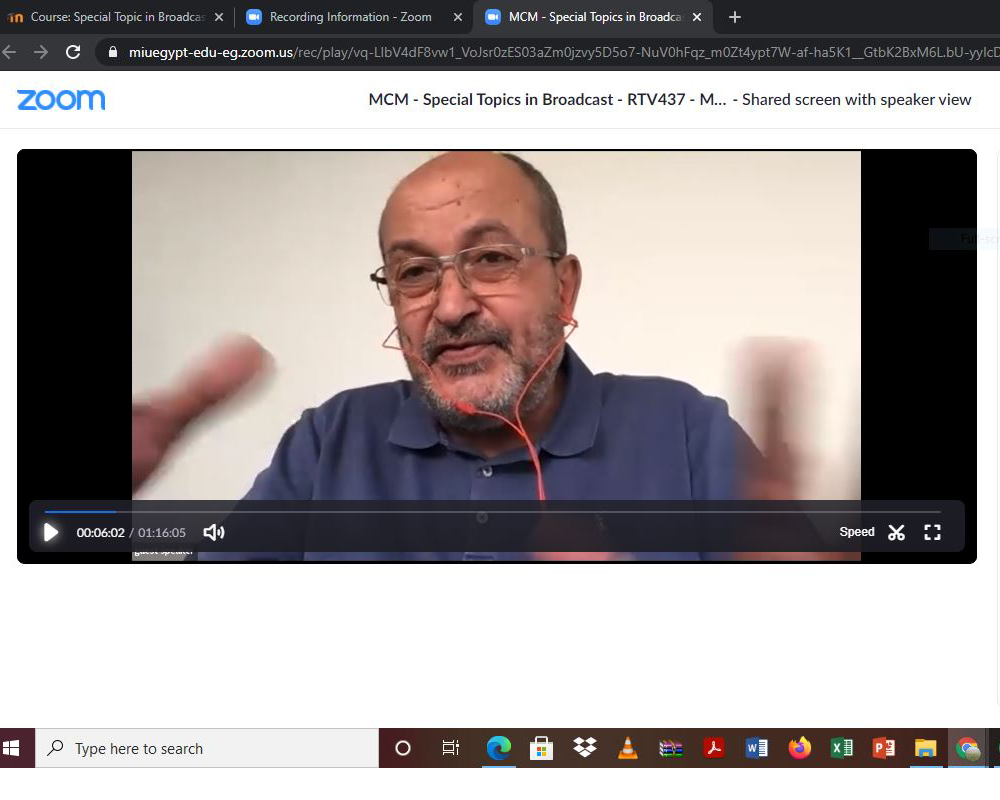
Task: Play the Zoom recording
Action: [x=51, y=532]
